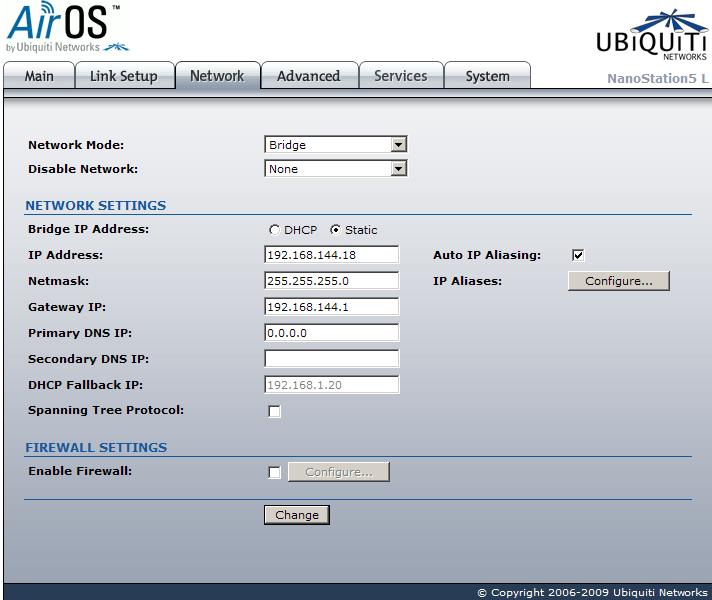Screen dimensions: 712x600
Task: Enable the Spanning Tree Protocol checkbox
Action: [274, 412]
